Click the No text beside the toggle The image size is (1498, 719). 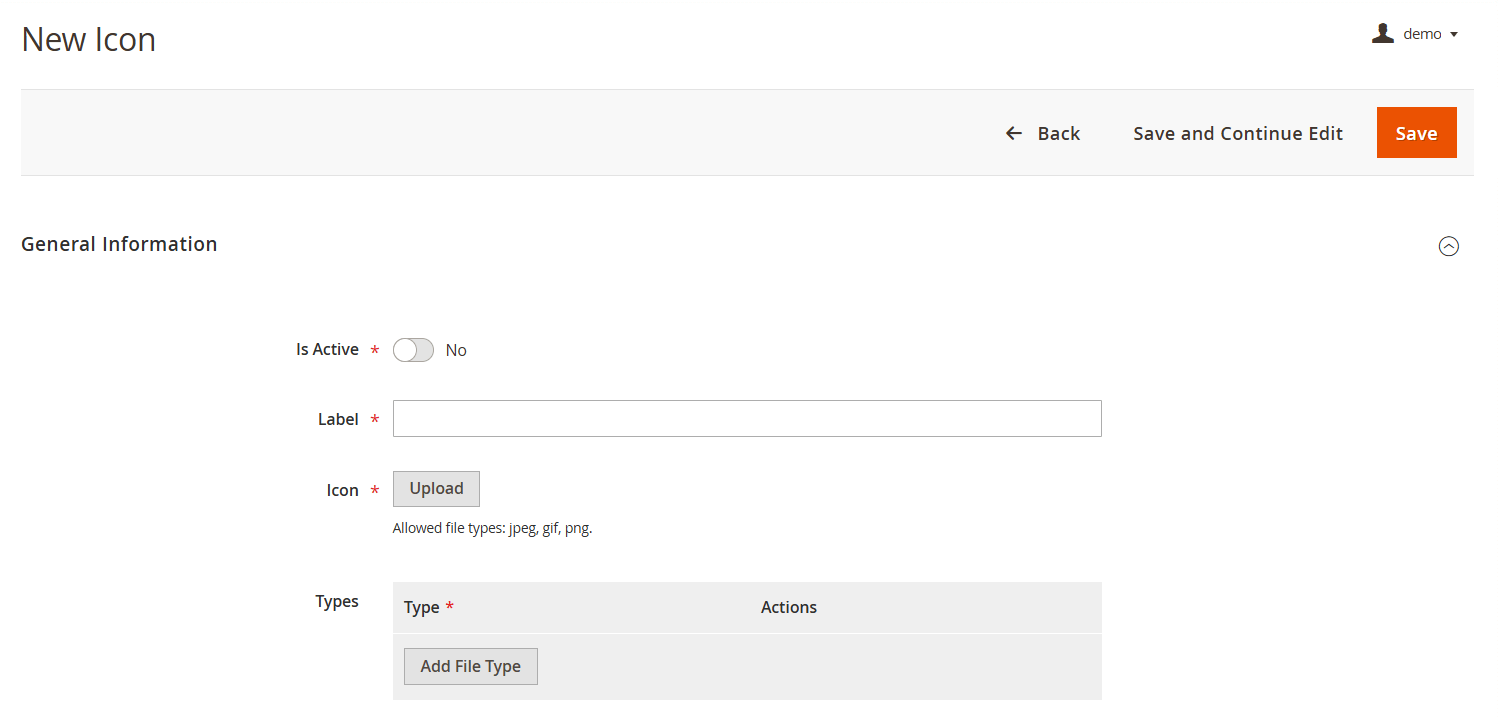tap(456, 350)
